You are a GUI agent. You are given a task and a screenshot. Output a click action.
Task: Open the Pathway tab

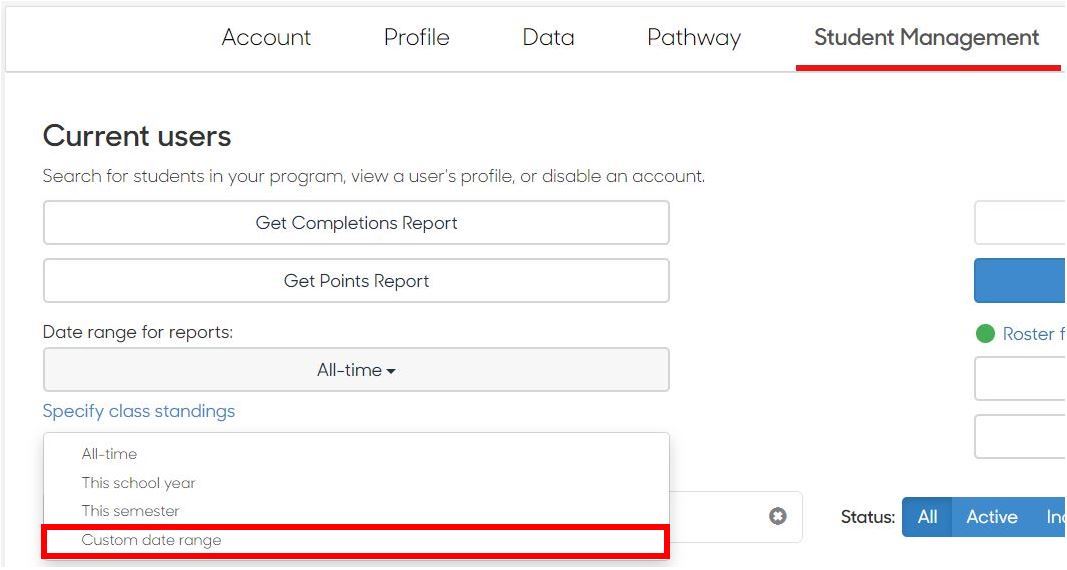click(x=694, y=39)
